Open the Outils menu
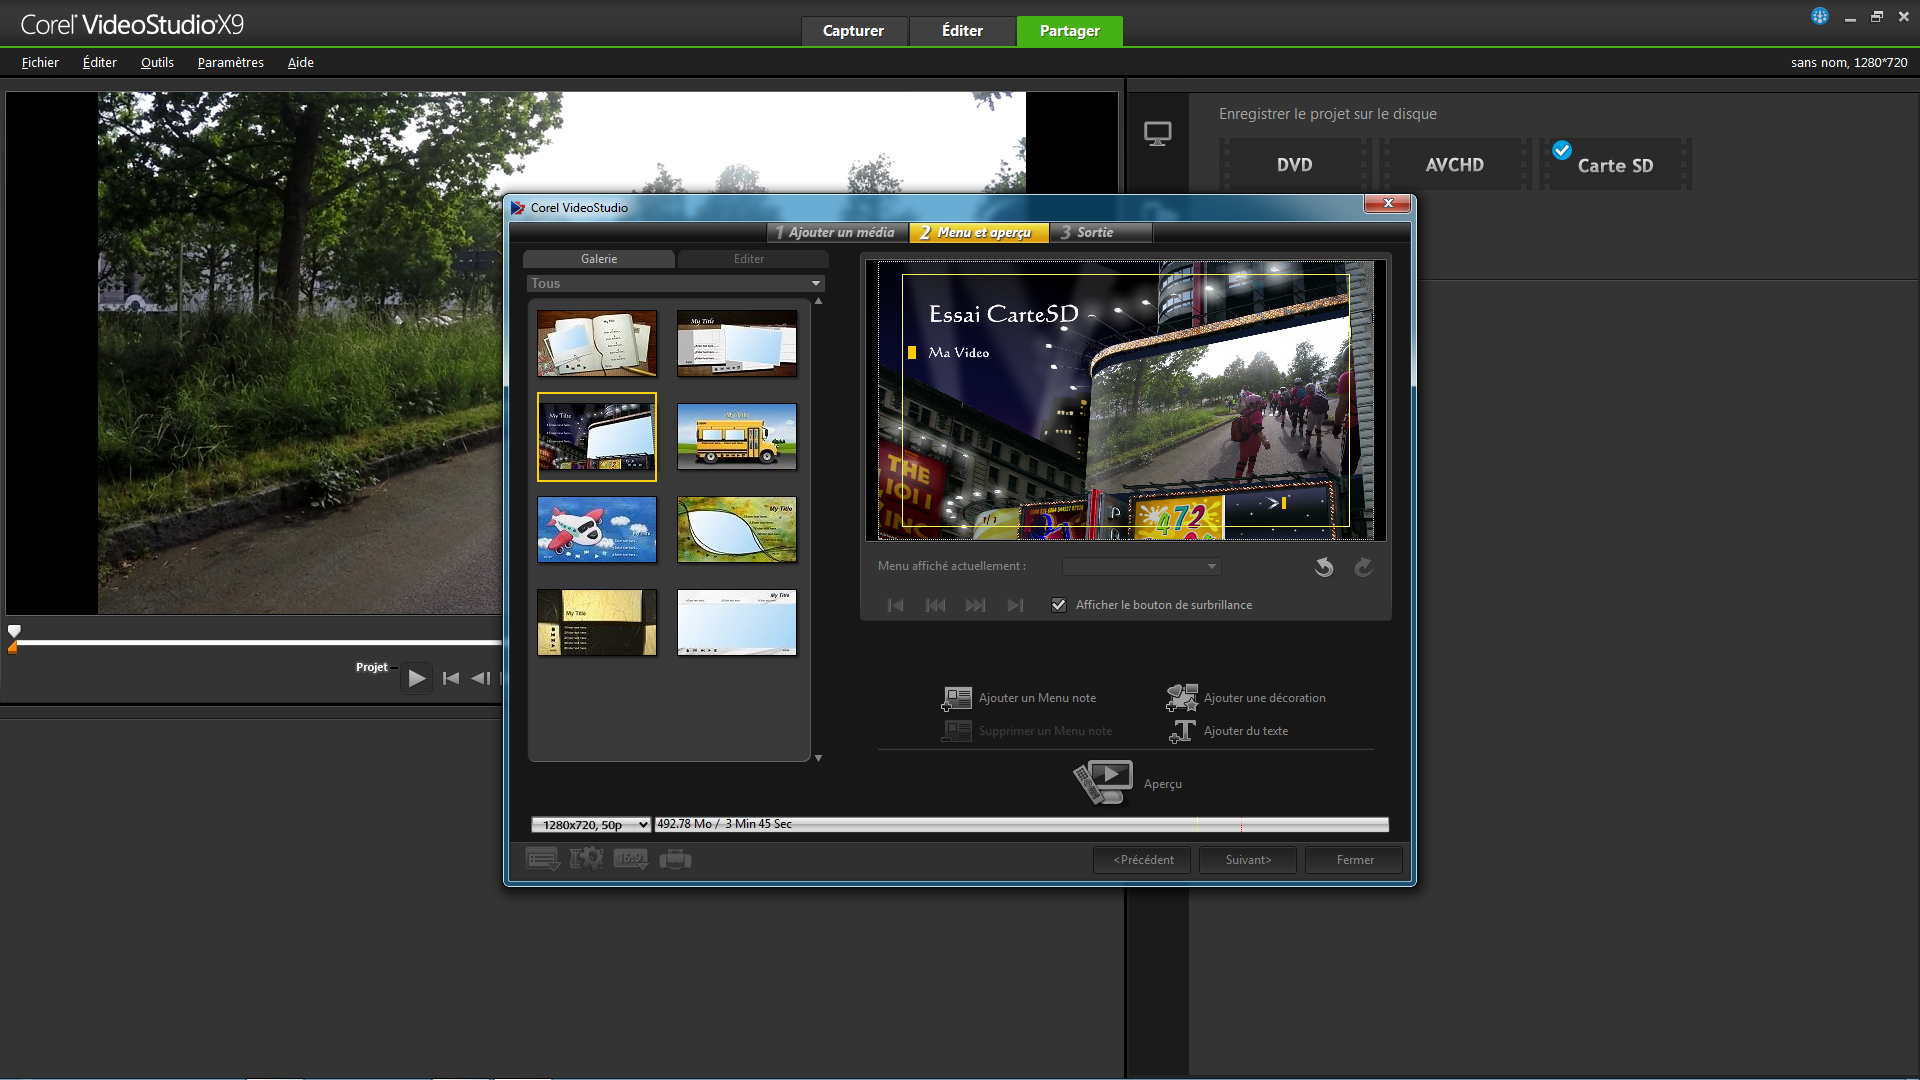The width and height of the screenshot is (1920, 1080). click(x=157, y=62)
